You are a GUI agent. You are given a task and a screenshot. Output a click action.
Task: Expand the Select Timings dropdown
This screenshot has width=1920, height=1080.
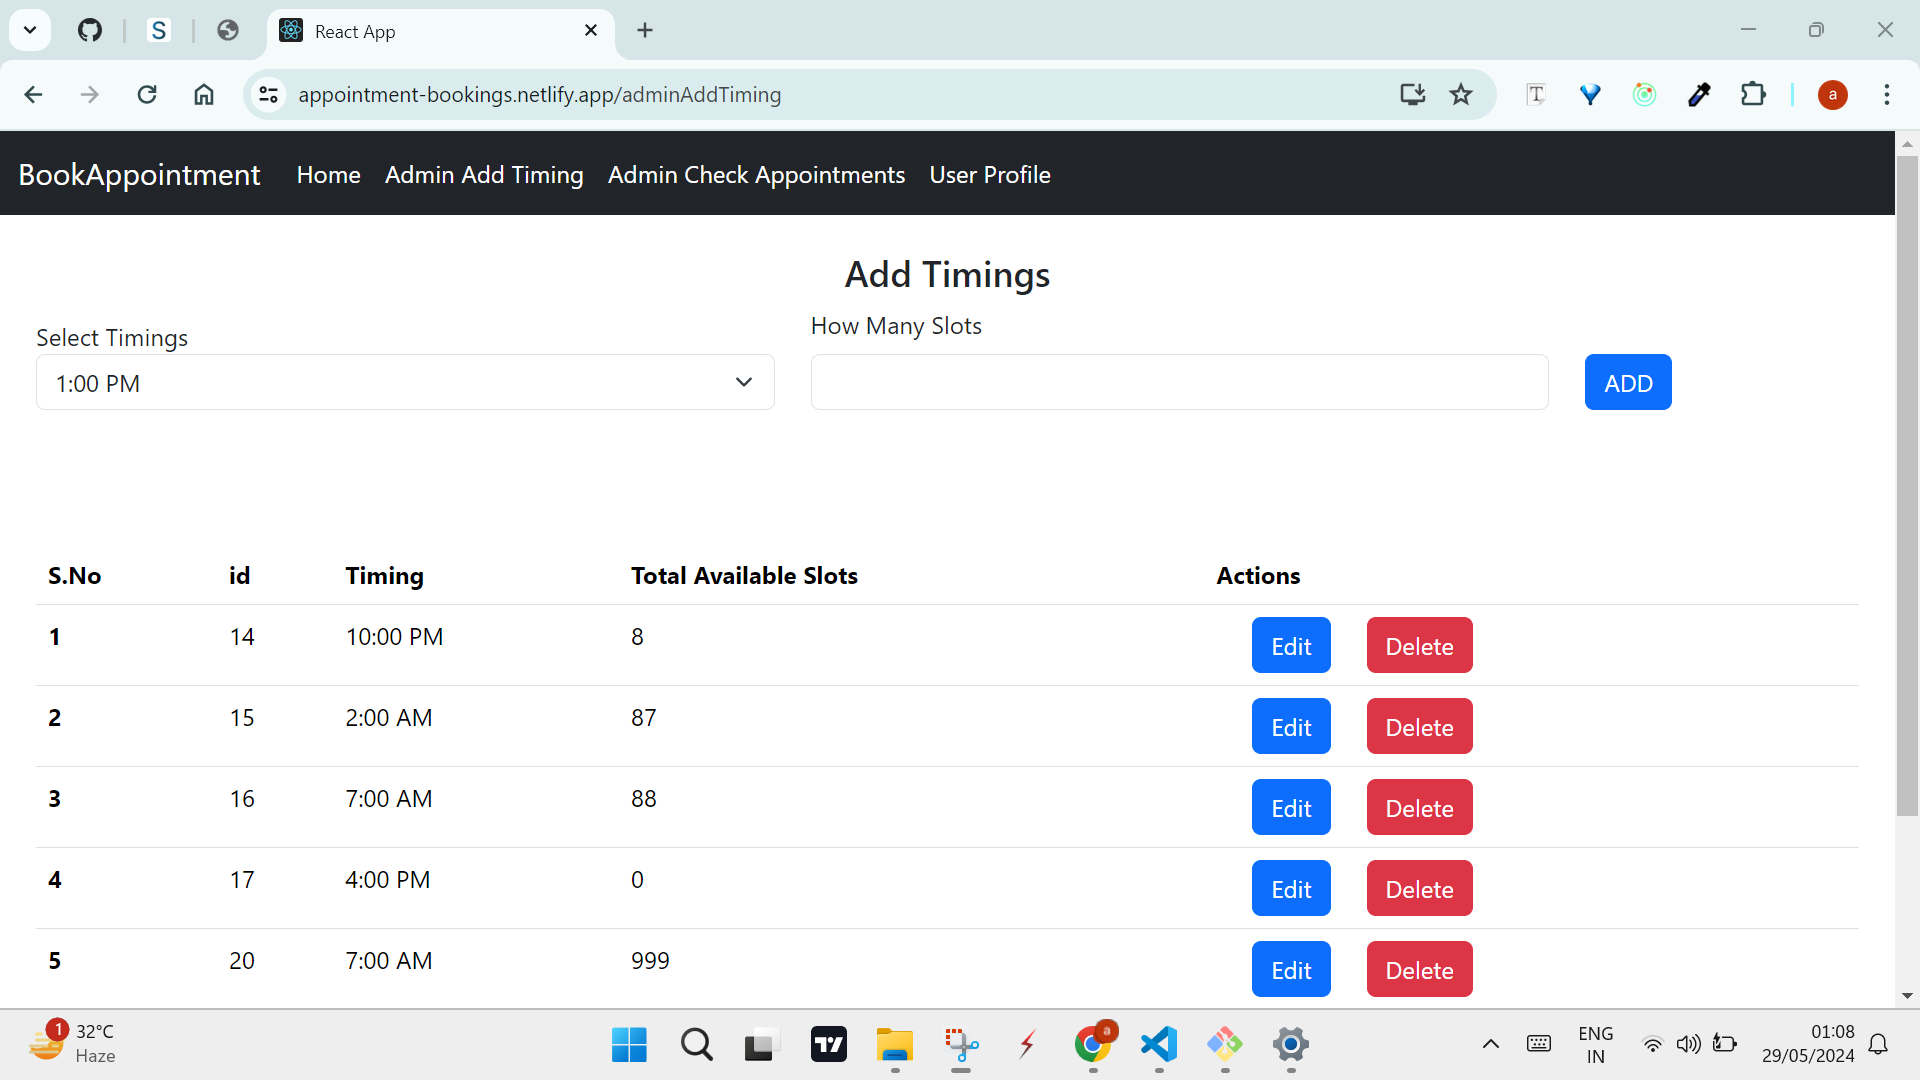coord(405,382)
